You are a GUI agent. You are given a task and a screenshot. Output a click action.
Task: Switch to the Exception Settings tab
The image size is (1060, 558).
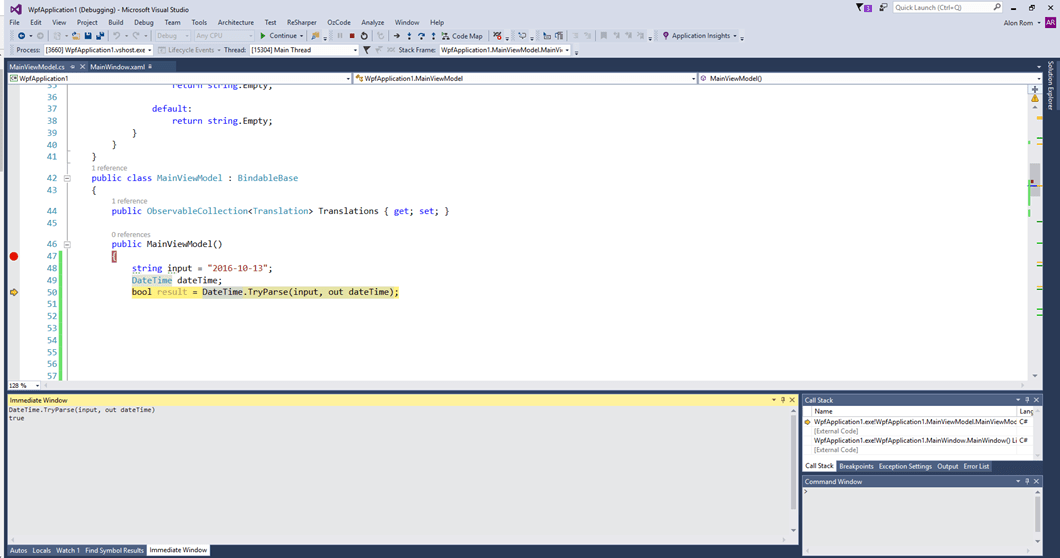click(x=905, y=466)
